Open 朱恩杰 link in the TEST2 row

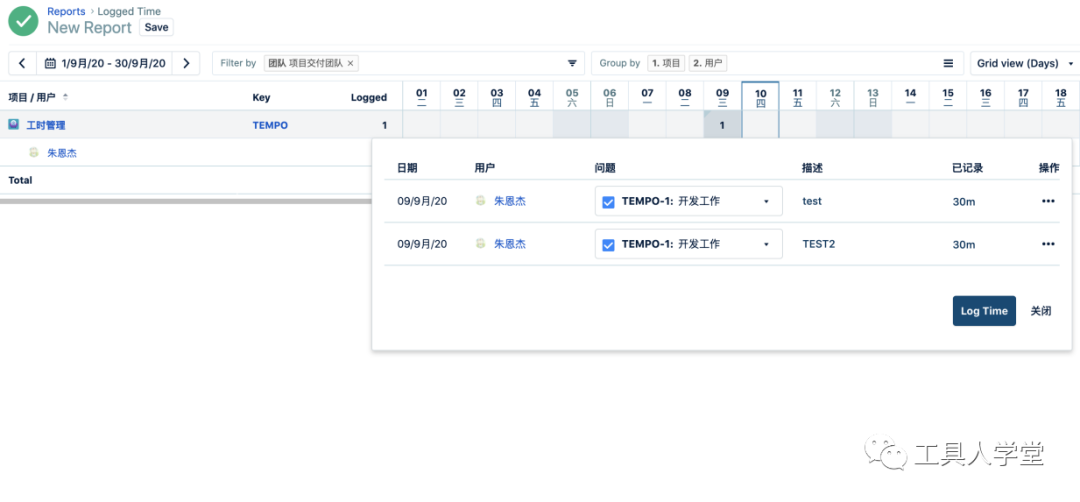coord(510,244)
